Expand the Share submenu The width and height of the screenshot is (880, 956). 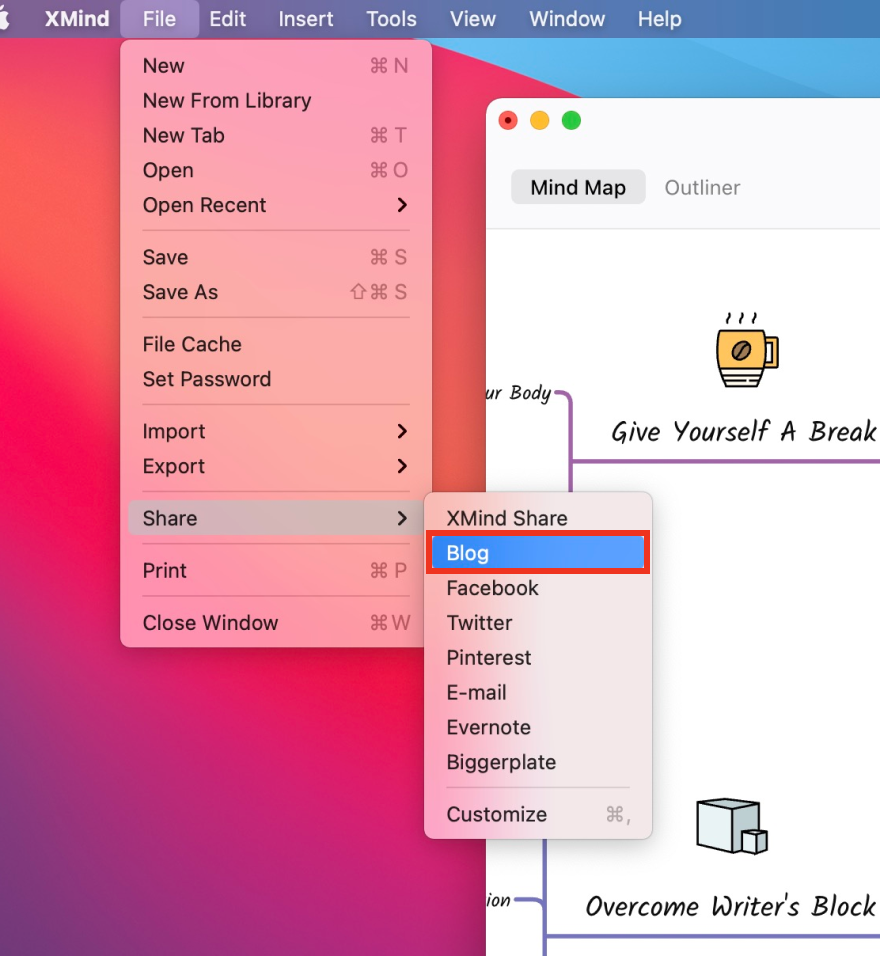tap(276, 518)
